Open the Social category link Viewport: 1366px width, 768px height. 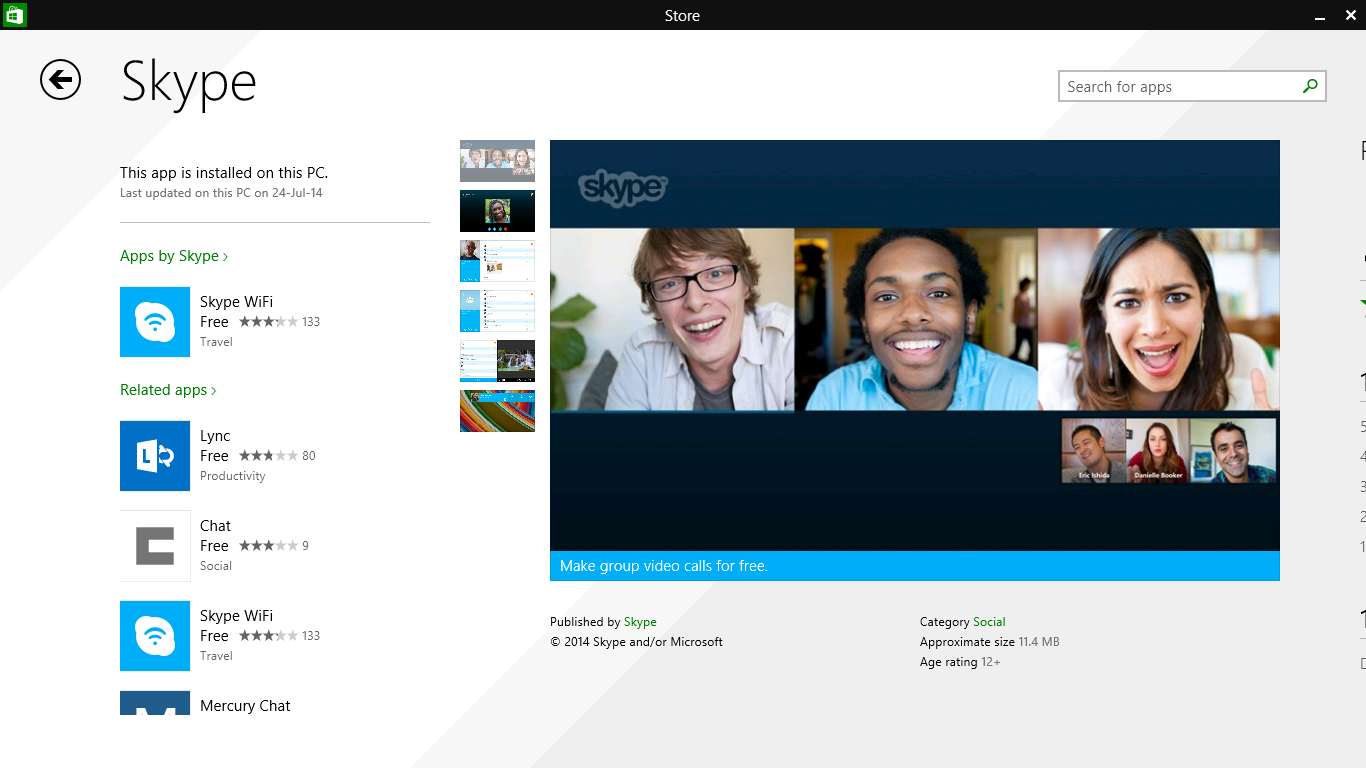click(x=989, y=622)
